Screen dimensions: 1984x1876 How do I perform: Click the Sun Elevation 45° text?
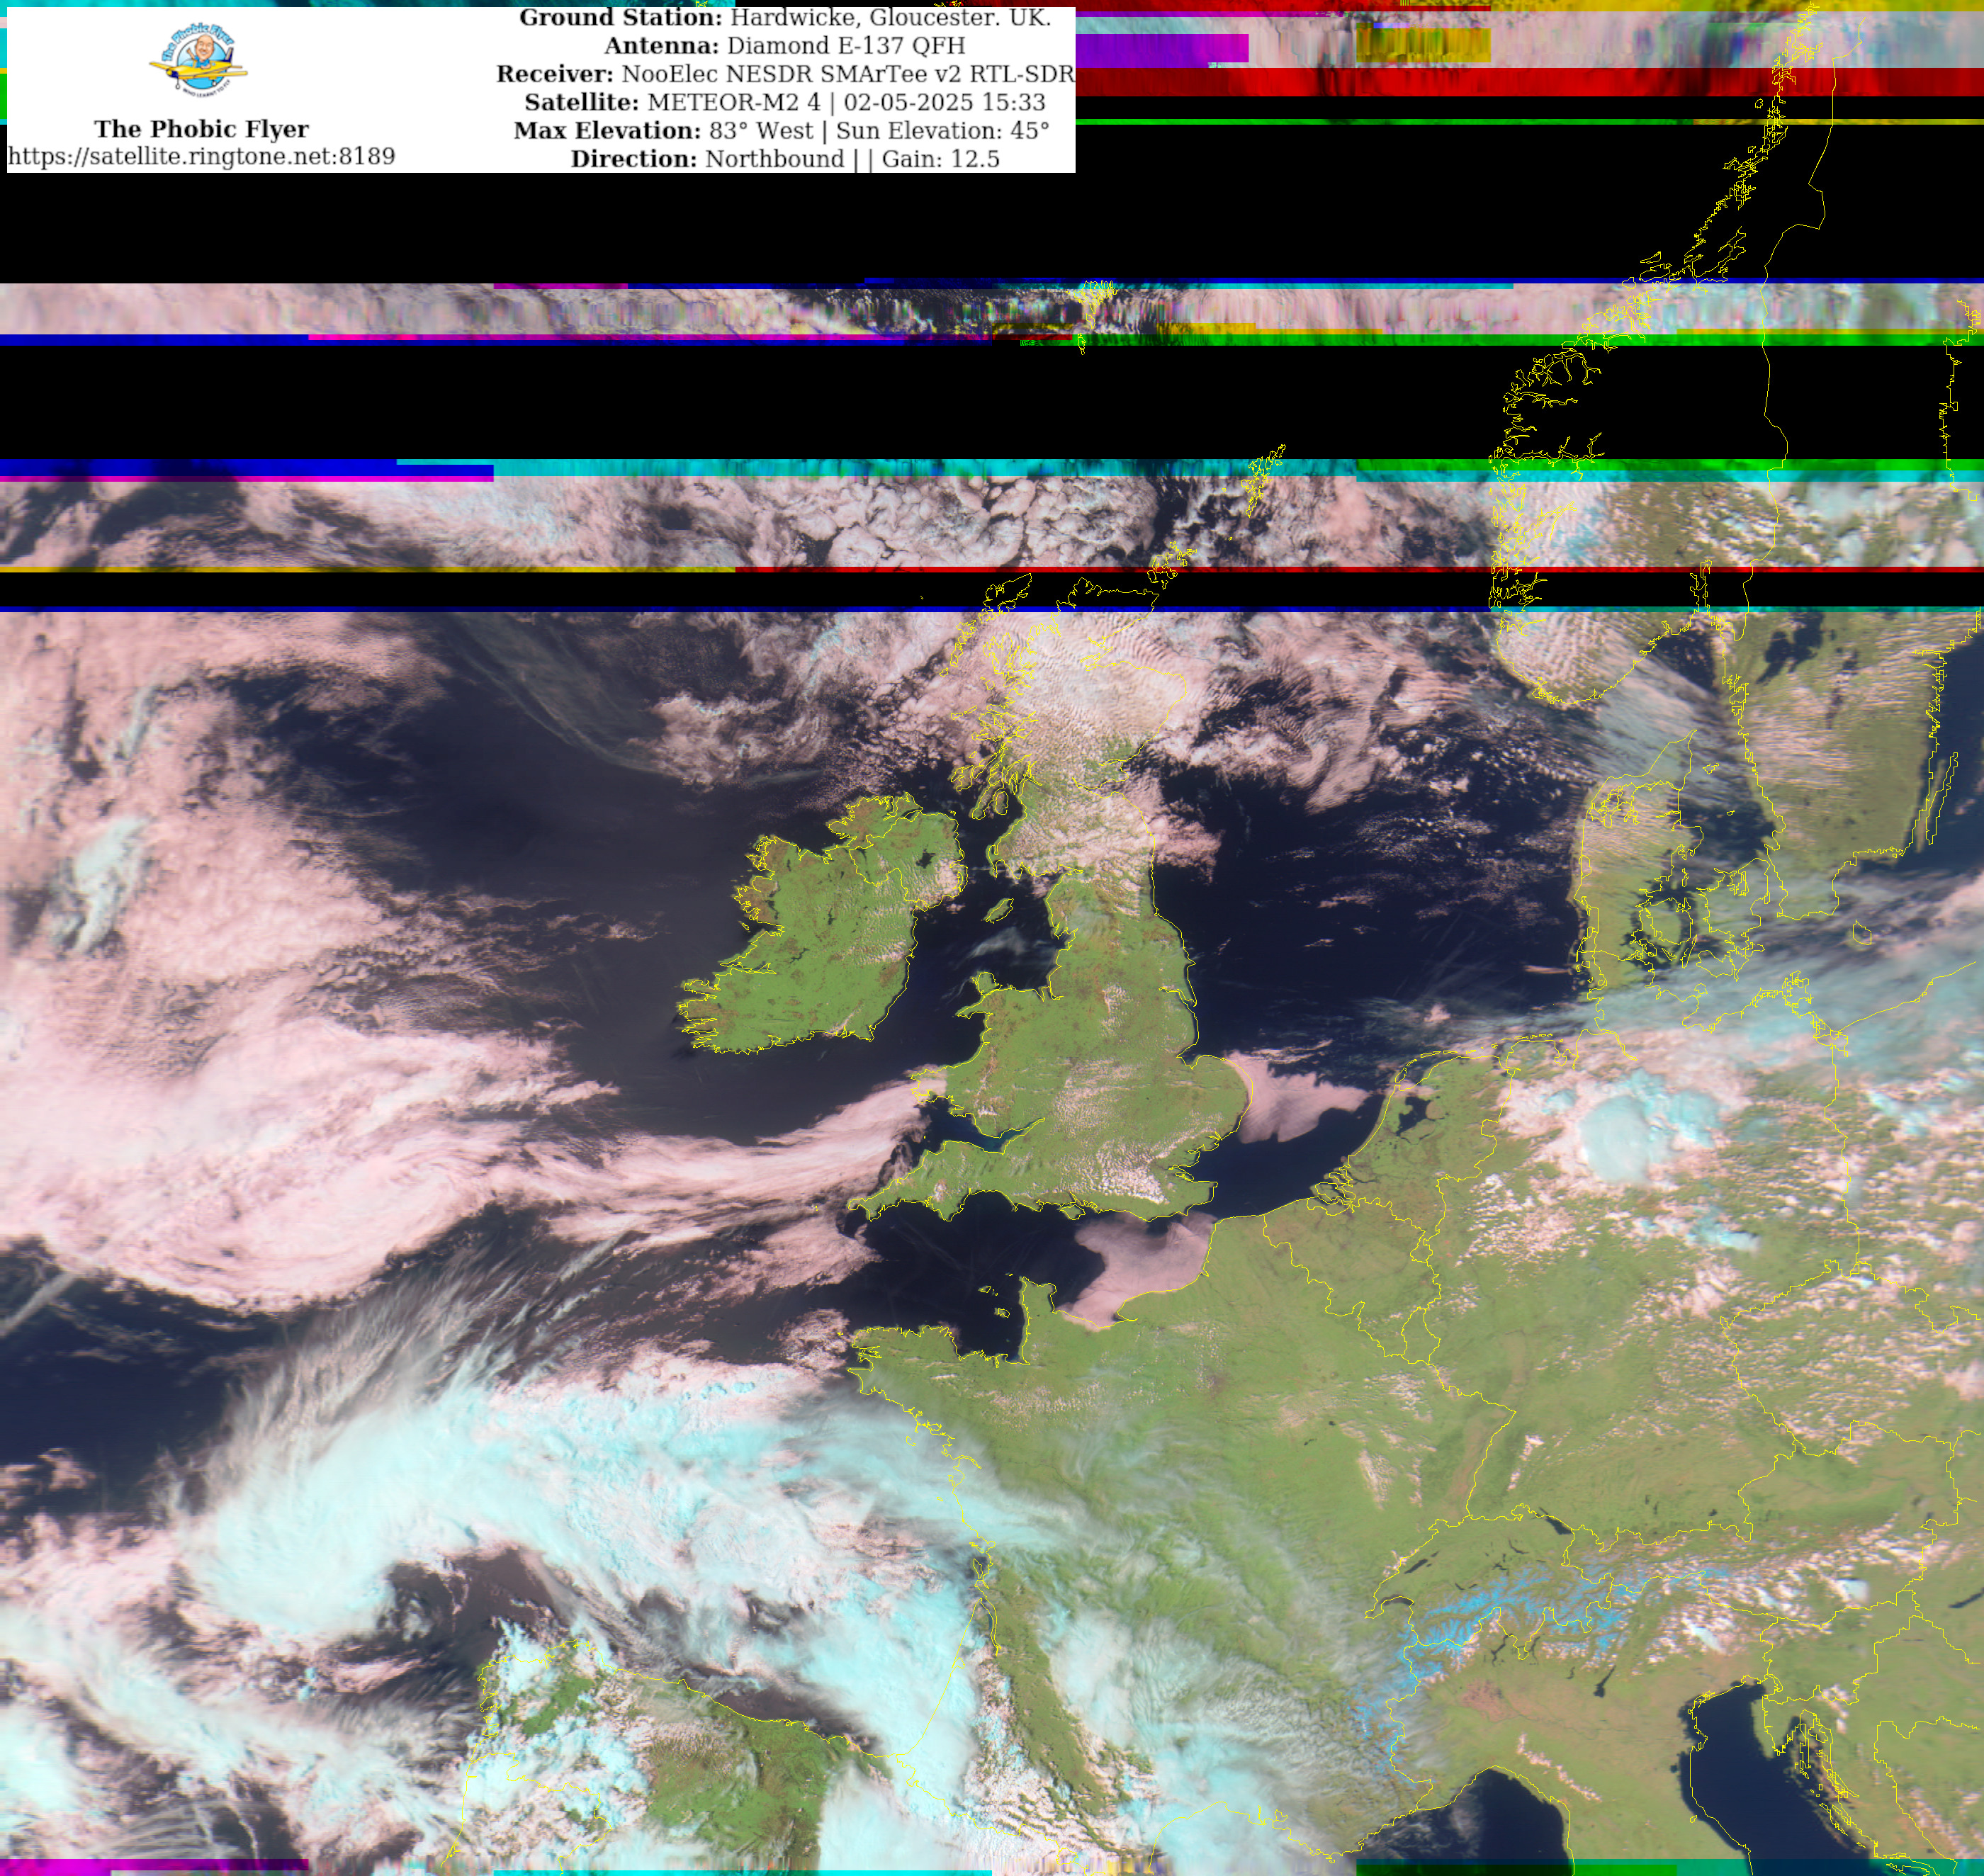click(x=942, y=131)
